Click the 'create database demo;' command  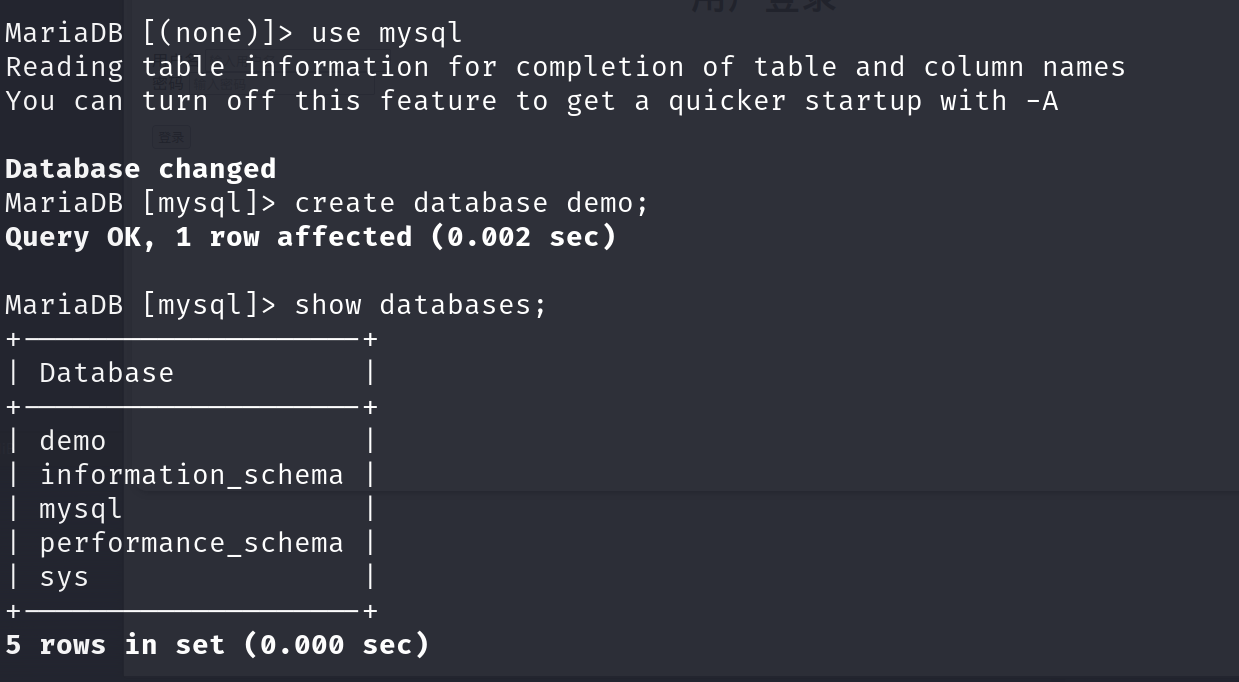(x=471, y=203)
